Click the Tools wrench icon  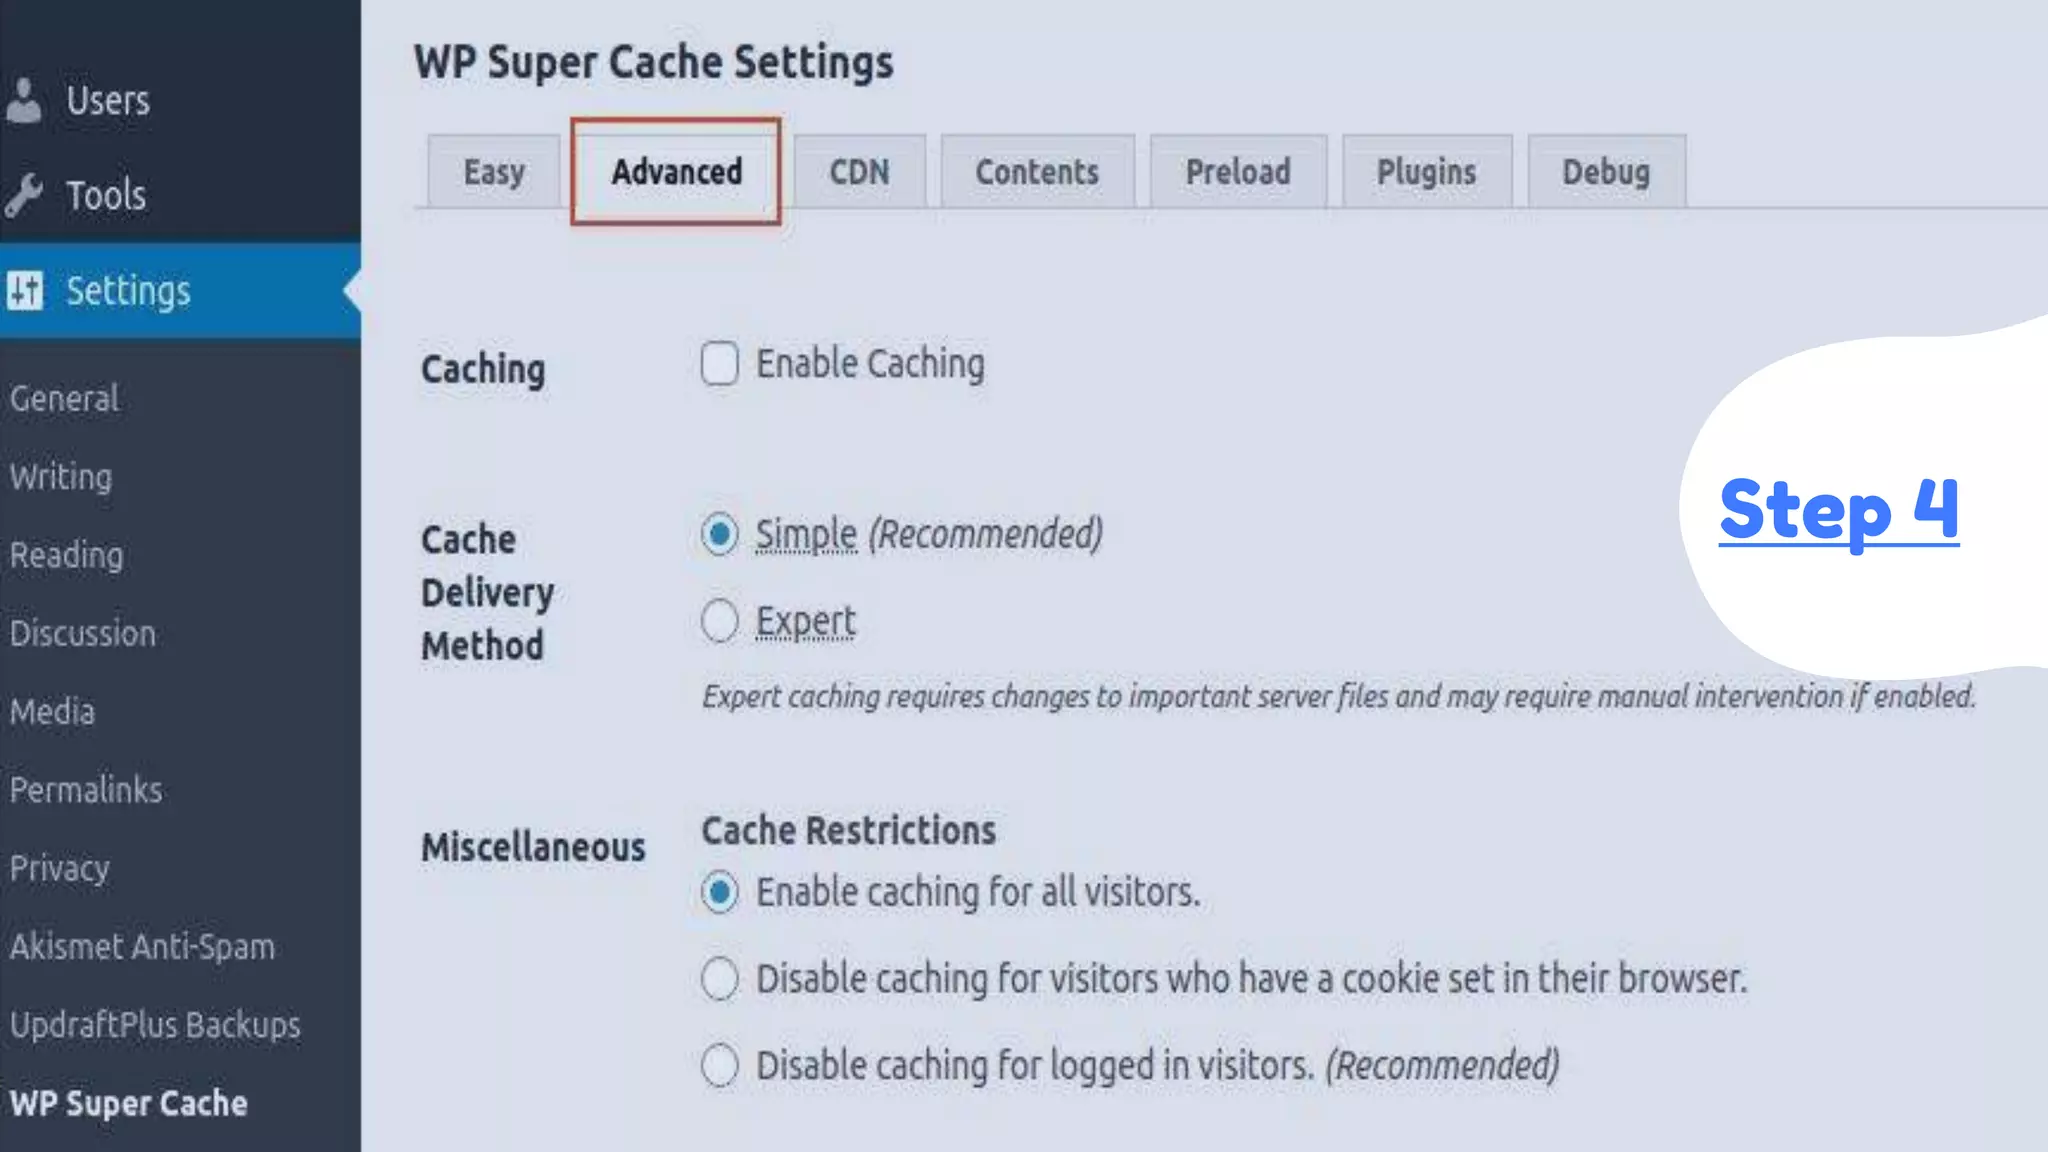click(x=24, y=195)
